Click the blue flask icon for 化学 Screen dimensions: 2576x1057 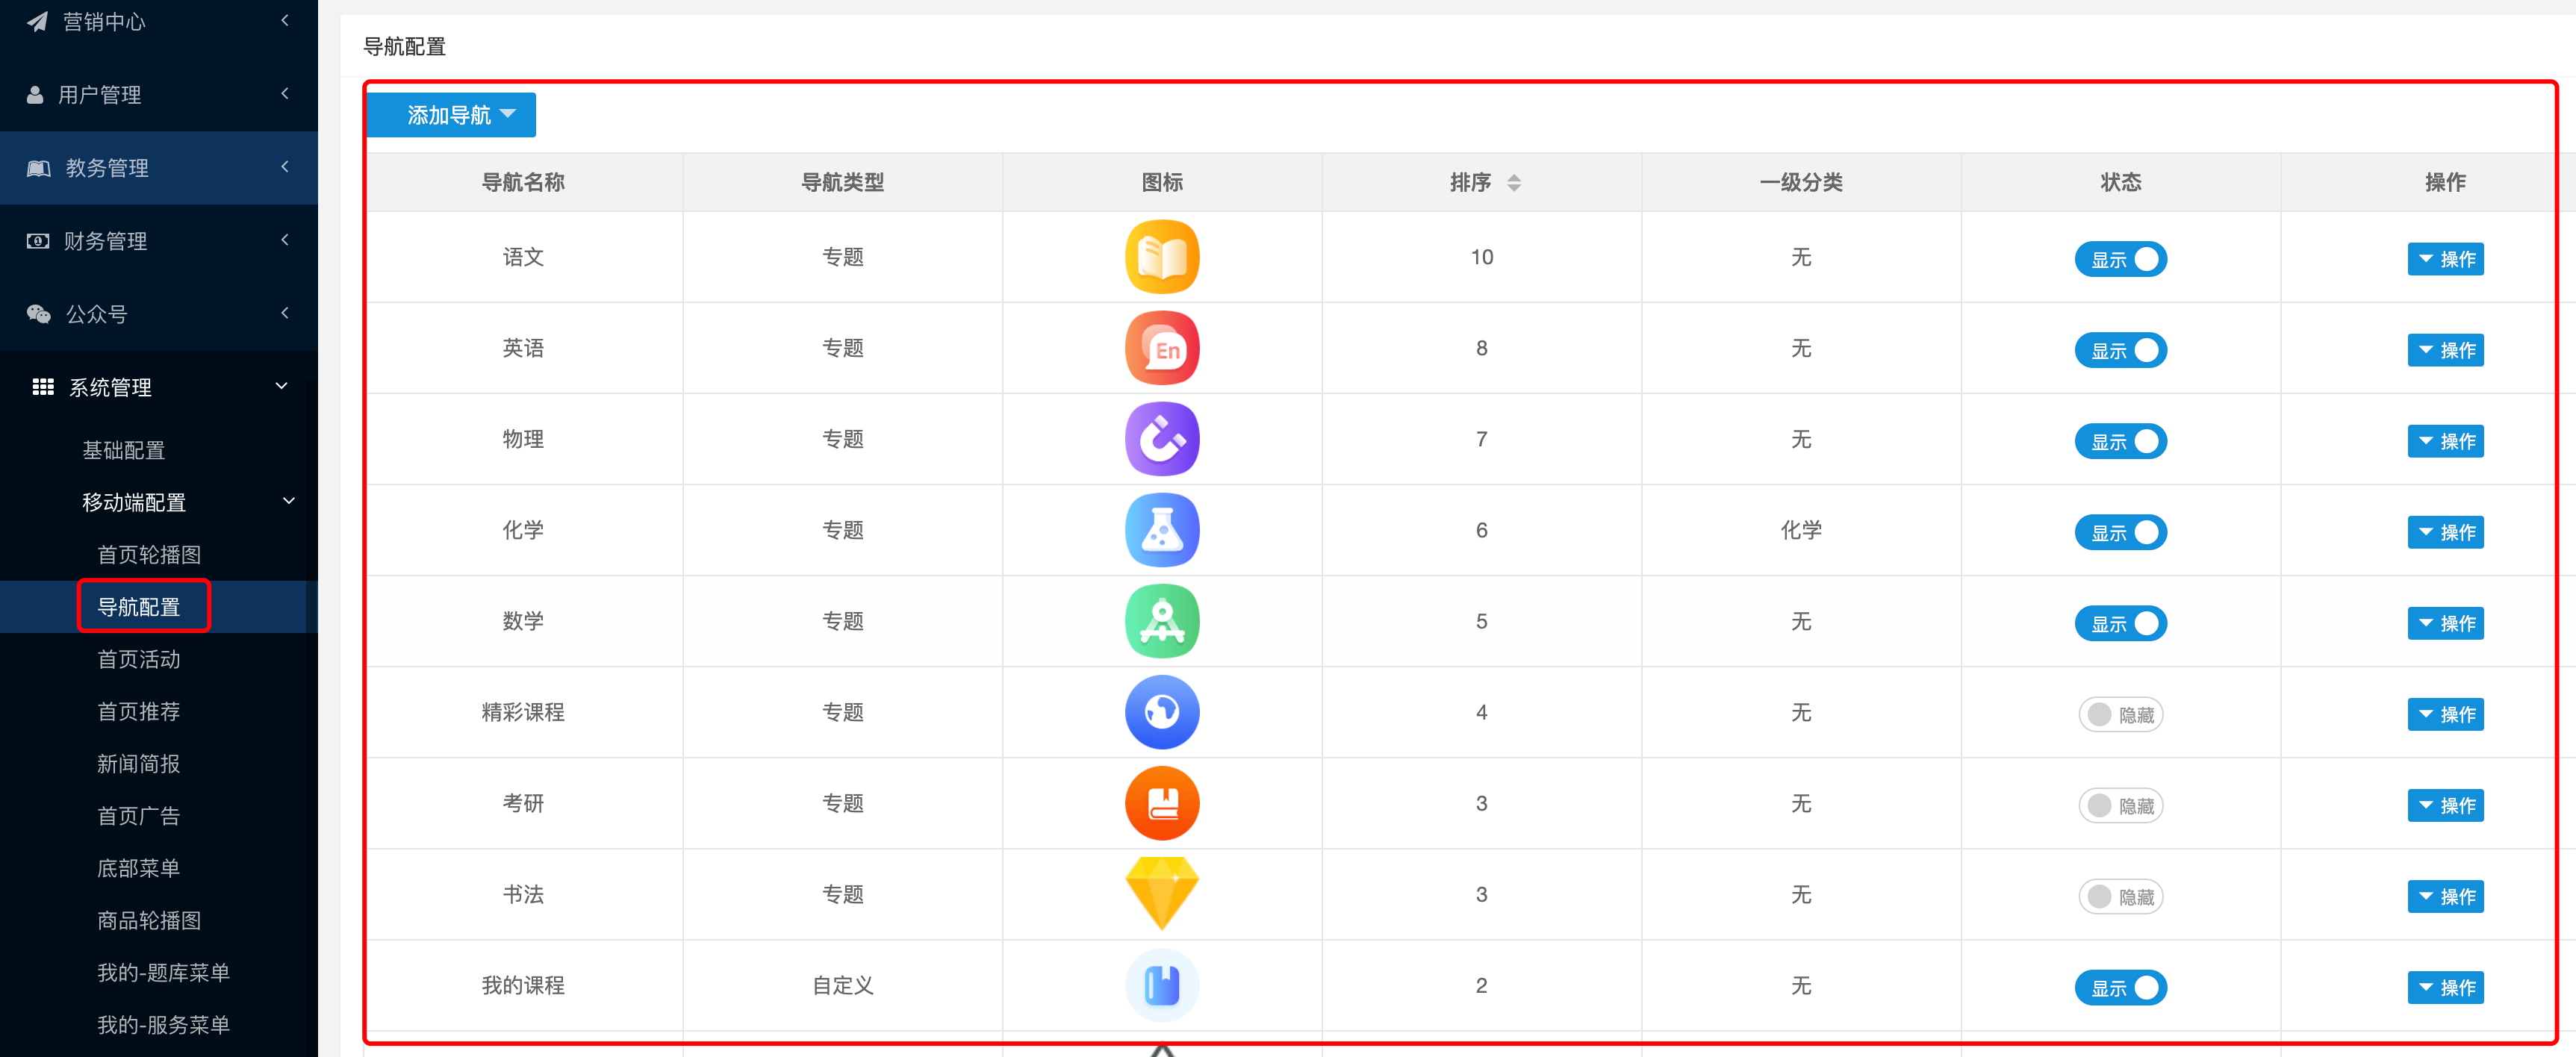point(1162,530)
